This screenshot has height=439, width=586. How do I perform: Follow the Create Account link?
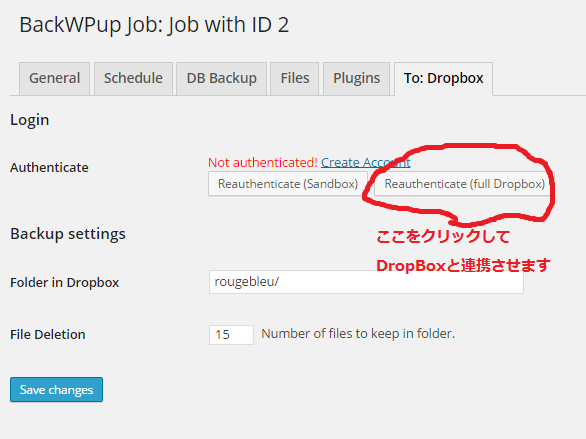click(x=366, y=162)
